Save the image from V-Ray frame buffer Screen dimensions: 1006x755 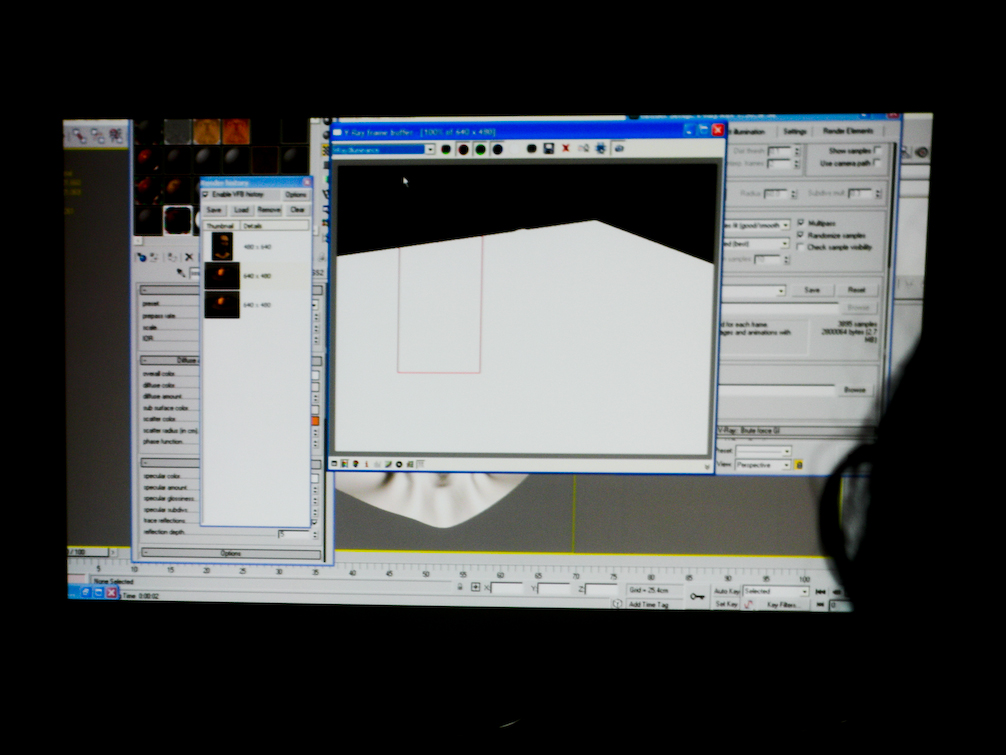pos(549,149)
